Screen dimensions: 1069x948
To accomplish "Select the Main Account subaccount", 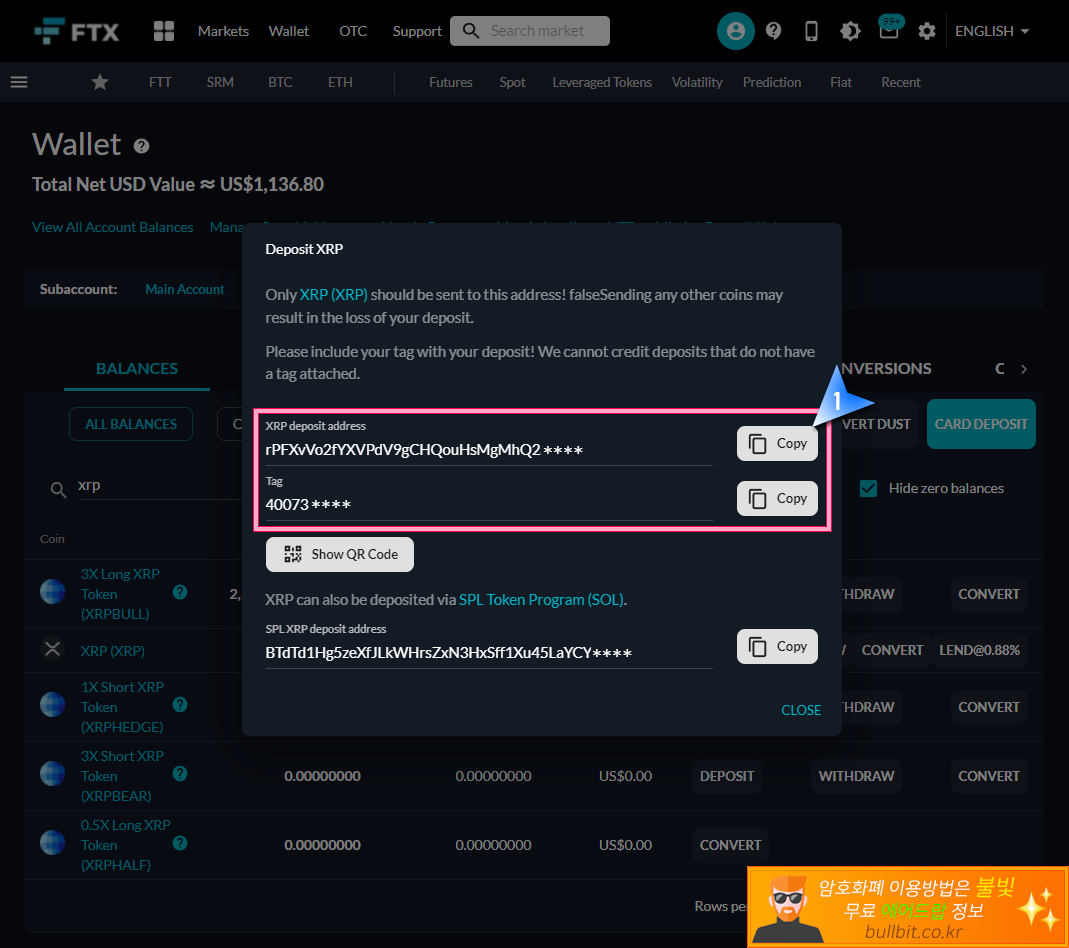I will [x=185, y=290].
